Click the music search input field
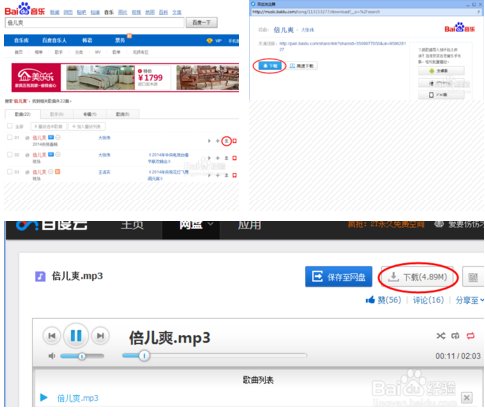 coord(94,23)
